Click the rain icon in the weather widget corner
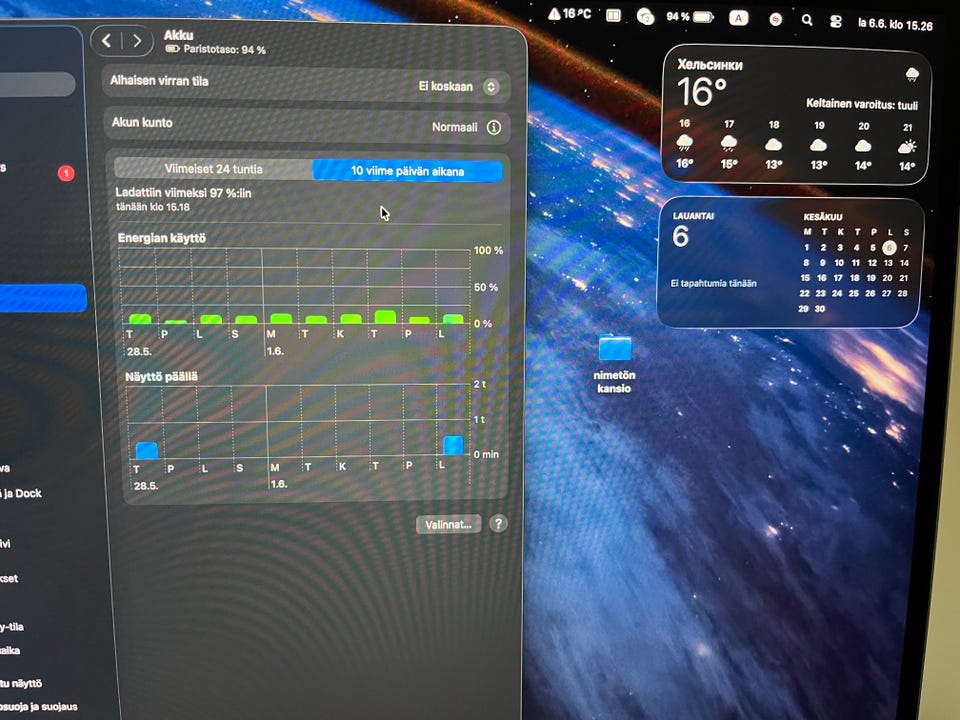Screen dimensions: 960x720 pos(912,75)
